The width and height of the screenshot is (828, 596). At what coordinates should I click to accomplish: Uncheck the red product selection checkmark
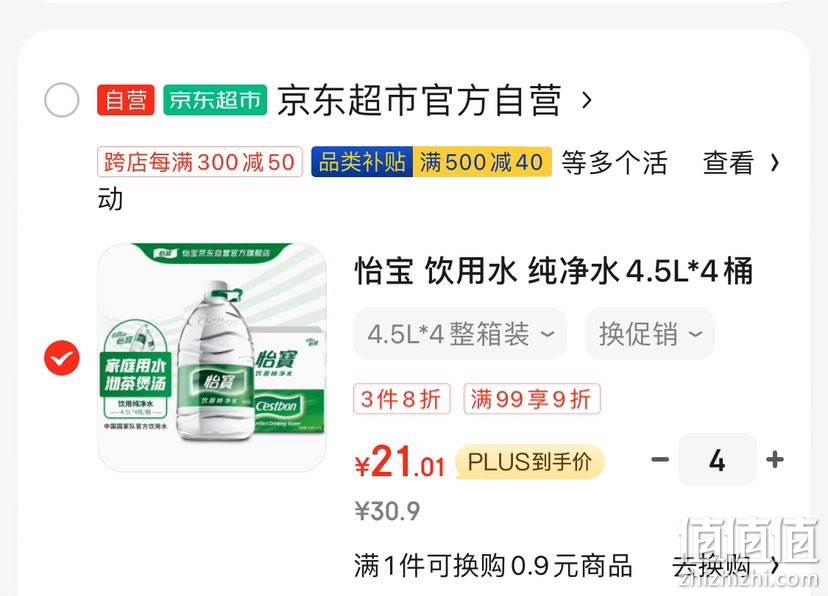tap(62, 358)
